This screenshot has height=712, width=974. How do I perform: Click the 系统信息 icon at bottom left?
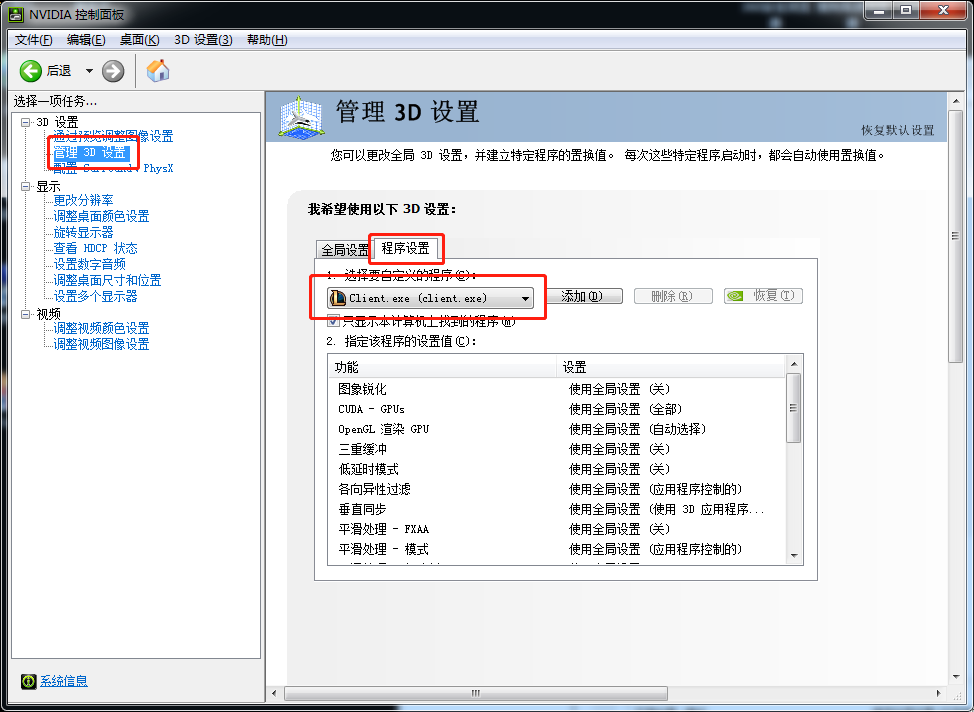(x=28, y=681)
